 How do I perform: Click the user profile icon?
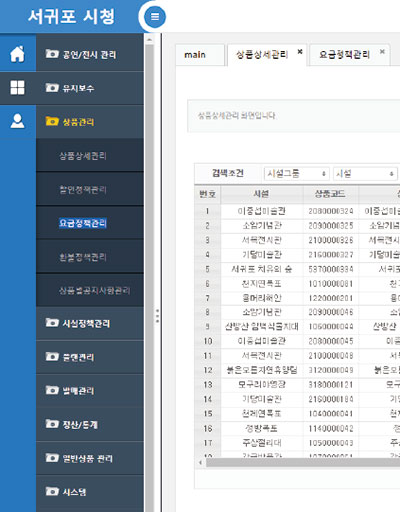click(x=18, y=121)
